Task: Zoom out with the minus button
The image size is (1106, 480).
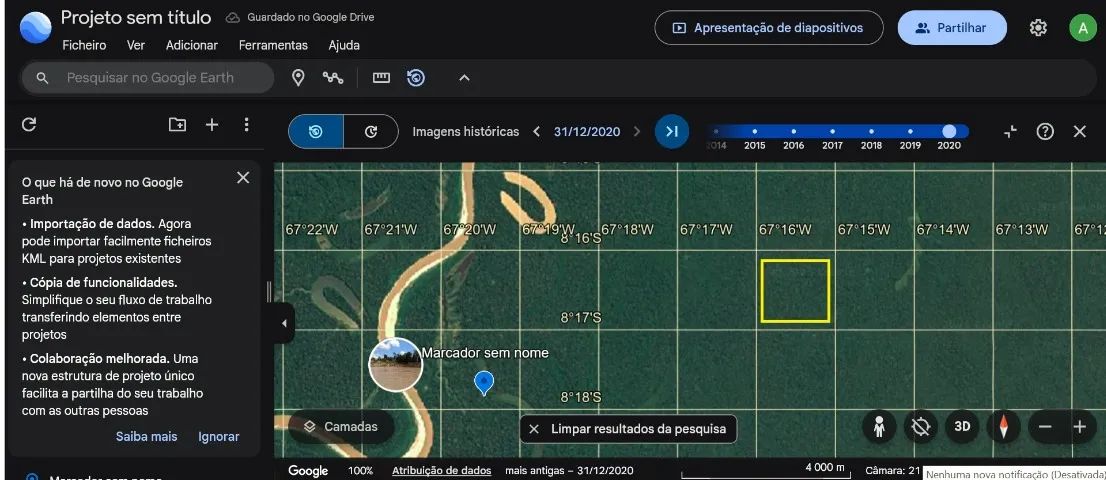Action: (x=1045, y=427)
